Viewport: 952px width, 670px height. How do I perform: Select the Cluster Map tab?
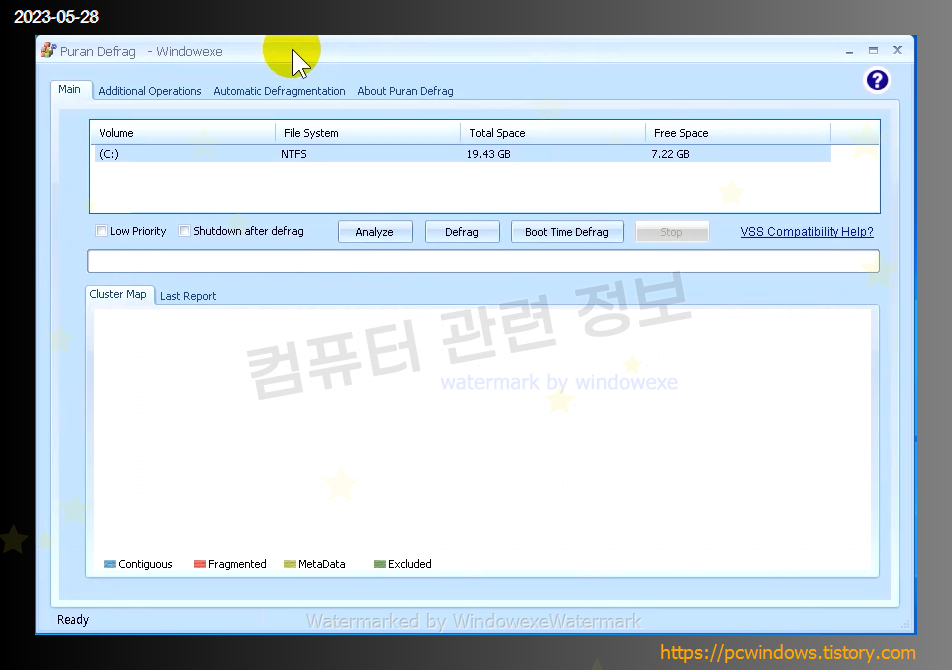(118, 294)
